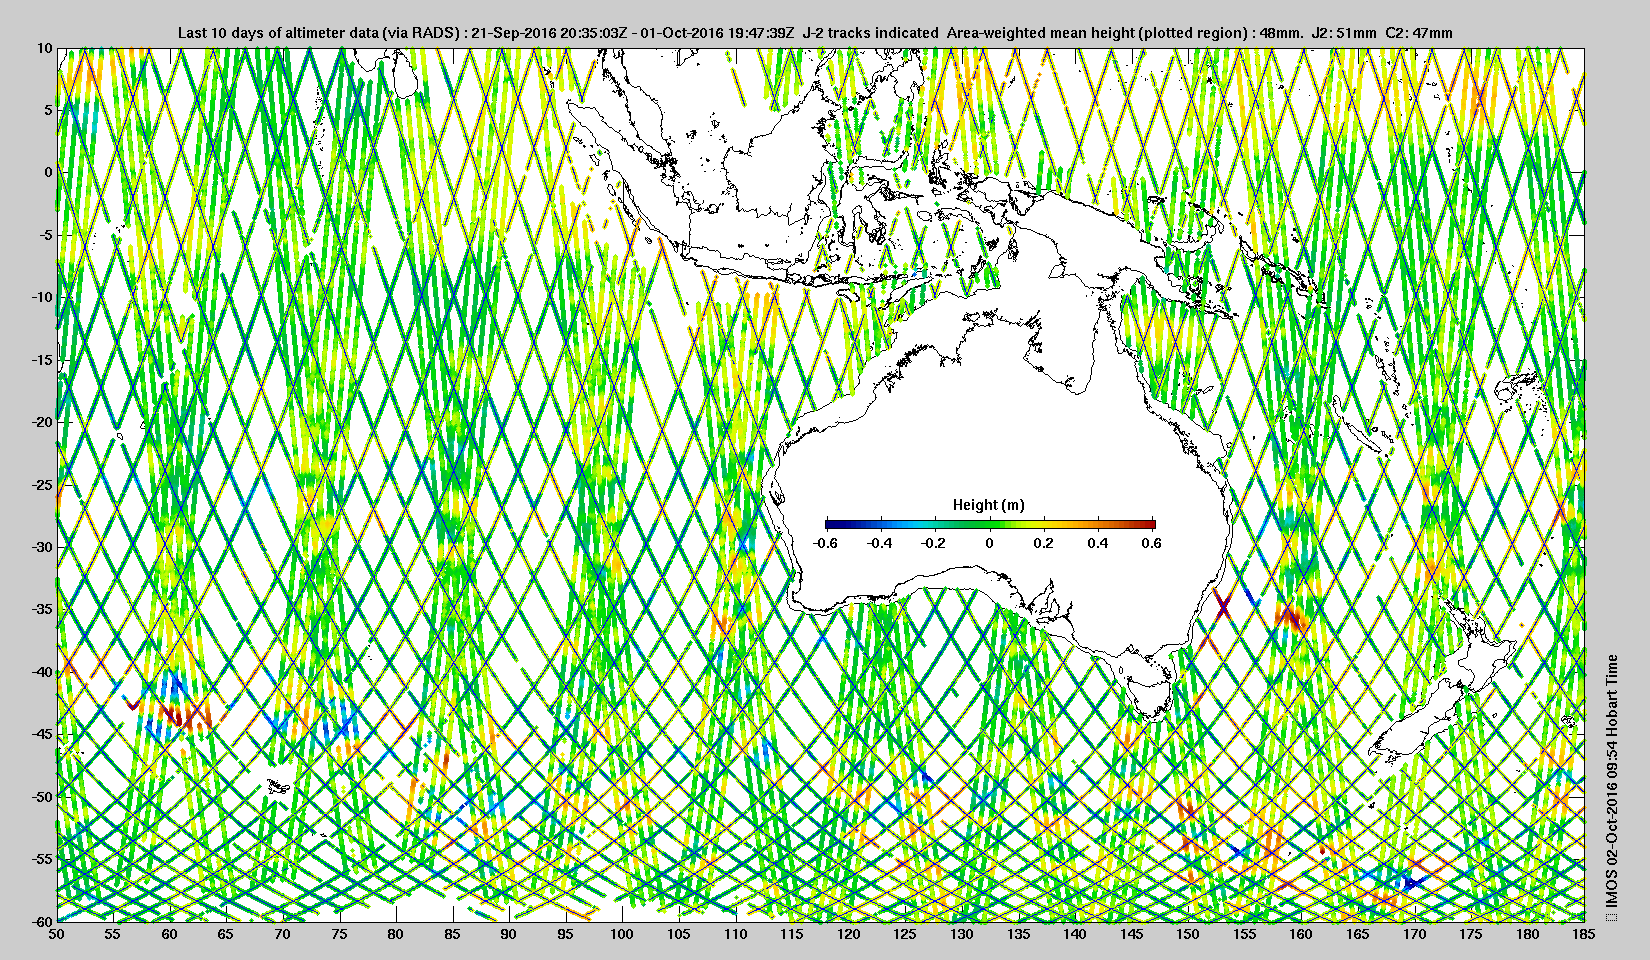Click the x-axis longitude label '110'
The width and height of the screenshot is (1650, 960).
pyautogui.click(x=735, y=934)
